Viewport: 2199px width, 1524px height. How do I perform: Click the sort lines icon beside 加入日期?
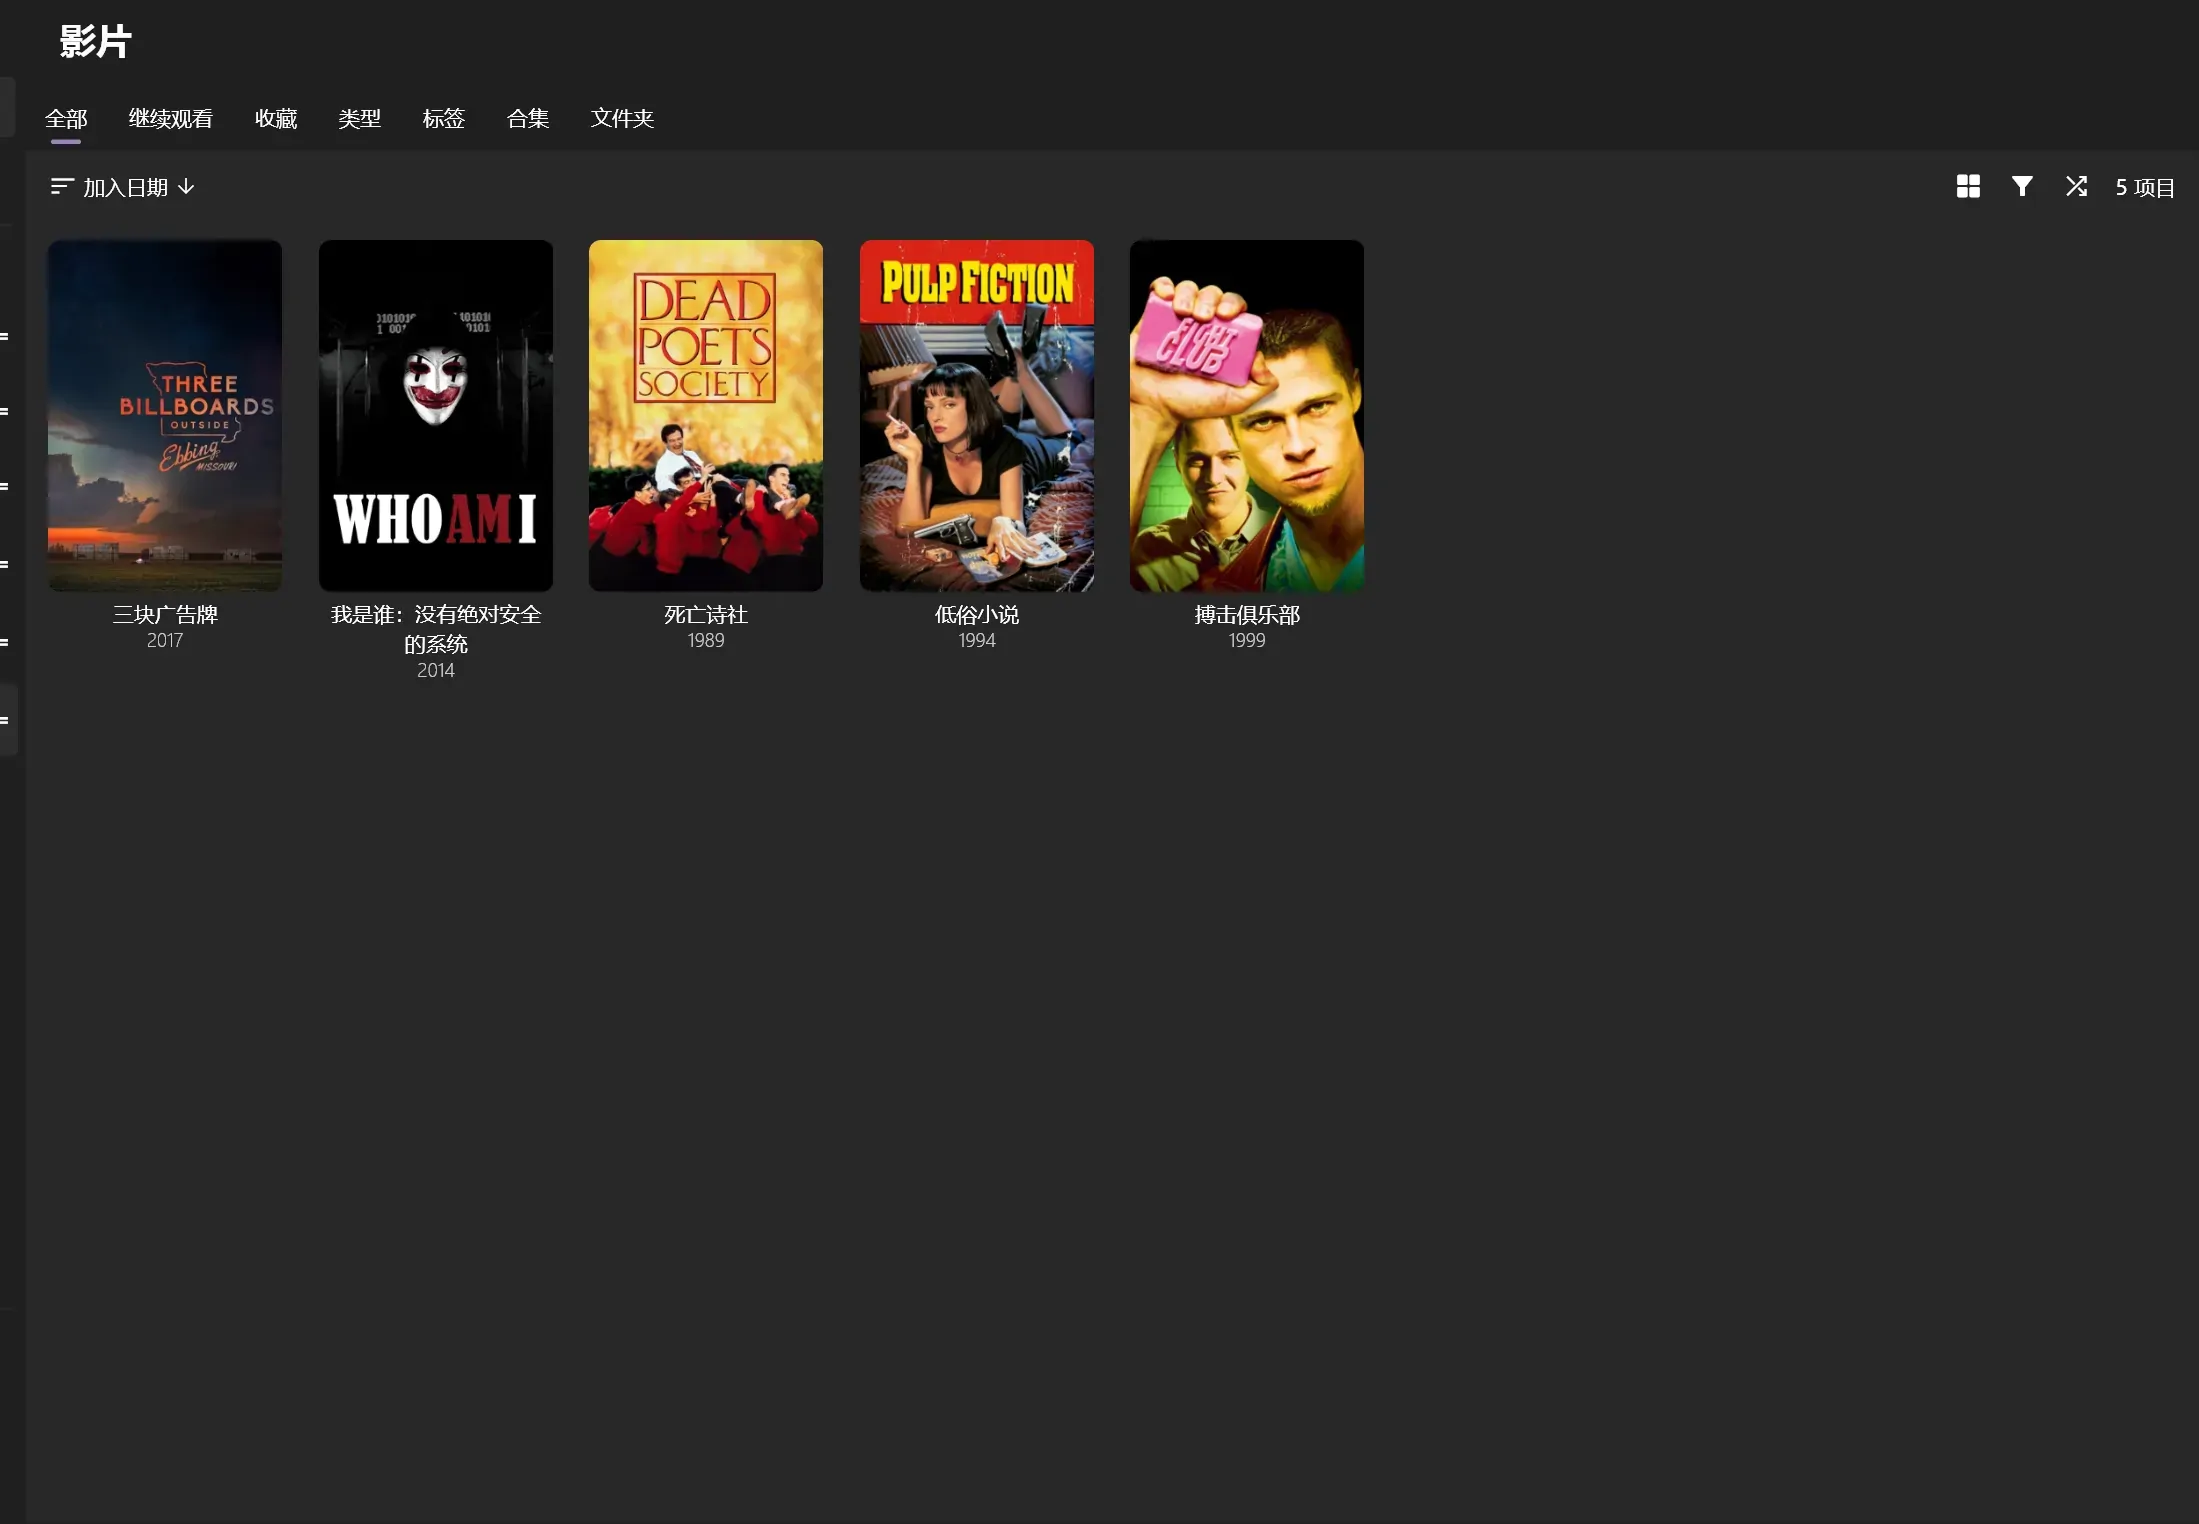point(62,187)
